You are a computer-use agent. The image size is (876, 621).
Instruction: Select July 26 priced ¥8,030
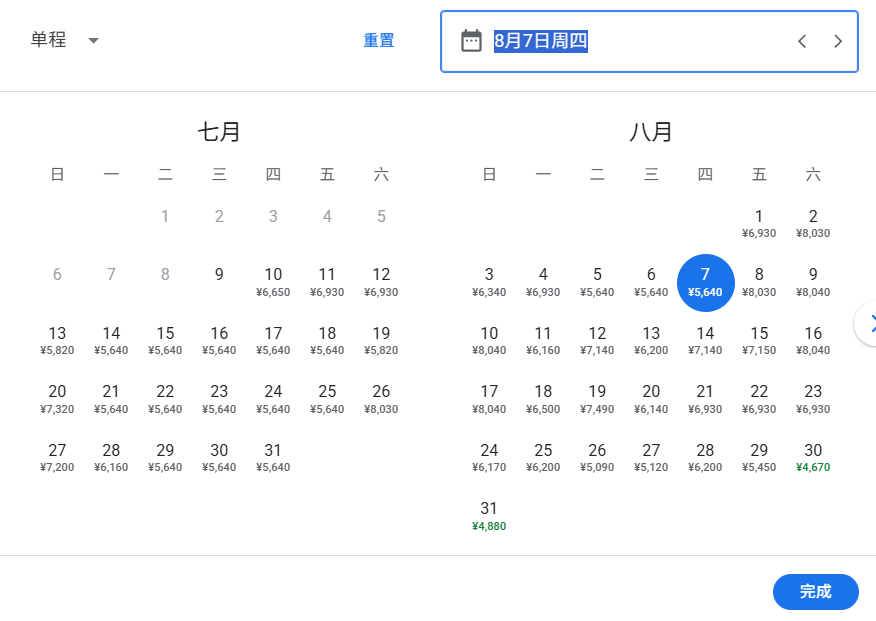381,398
